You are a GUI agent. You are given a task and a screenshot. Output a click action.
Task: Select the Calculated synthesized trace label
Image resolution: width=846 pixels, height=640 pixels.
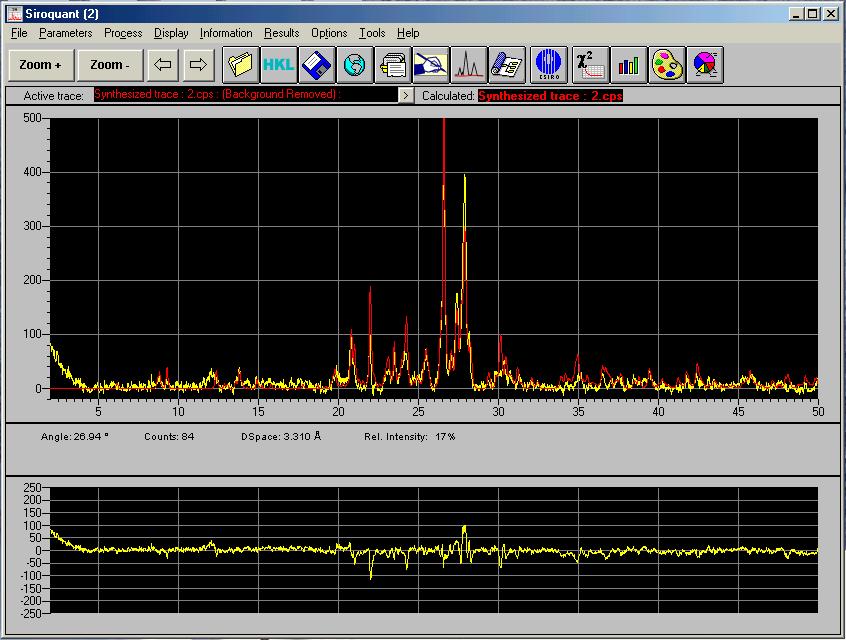pos(550,96)
